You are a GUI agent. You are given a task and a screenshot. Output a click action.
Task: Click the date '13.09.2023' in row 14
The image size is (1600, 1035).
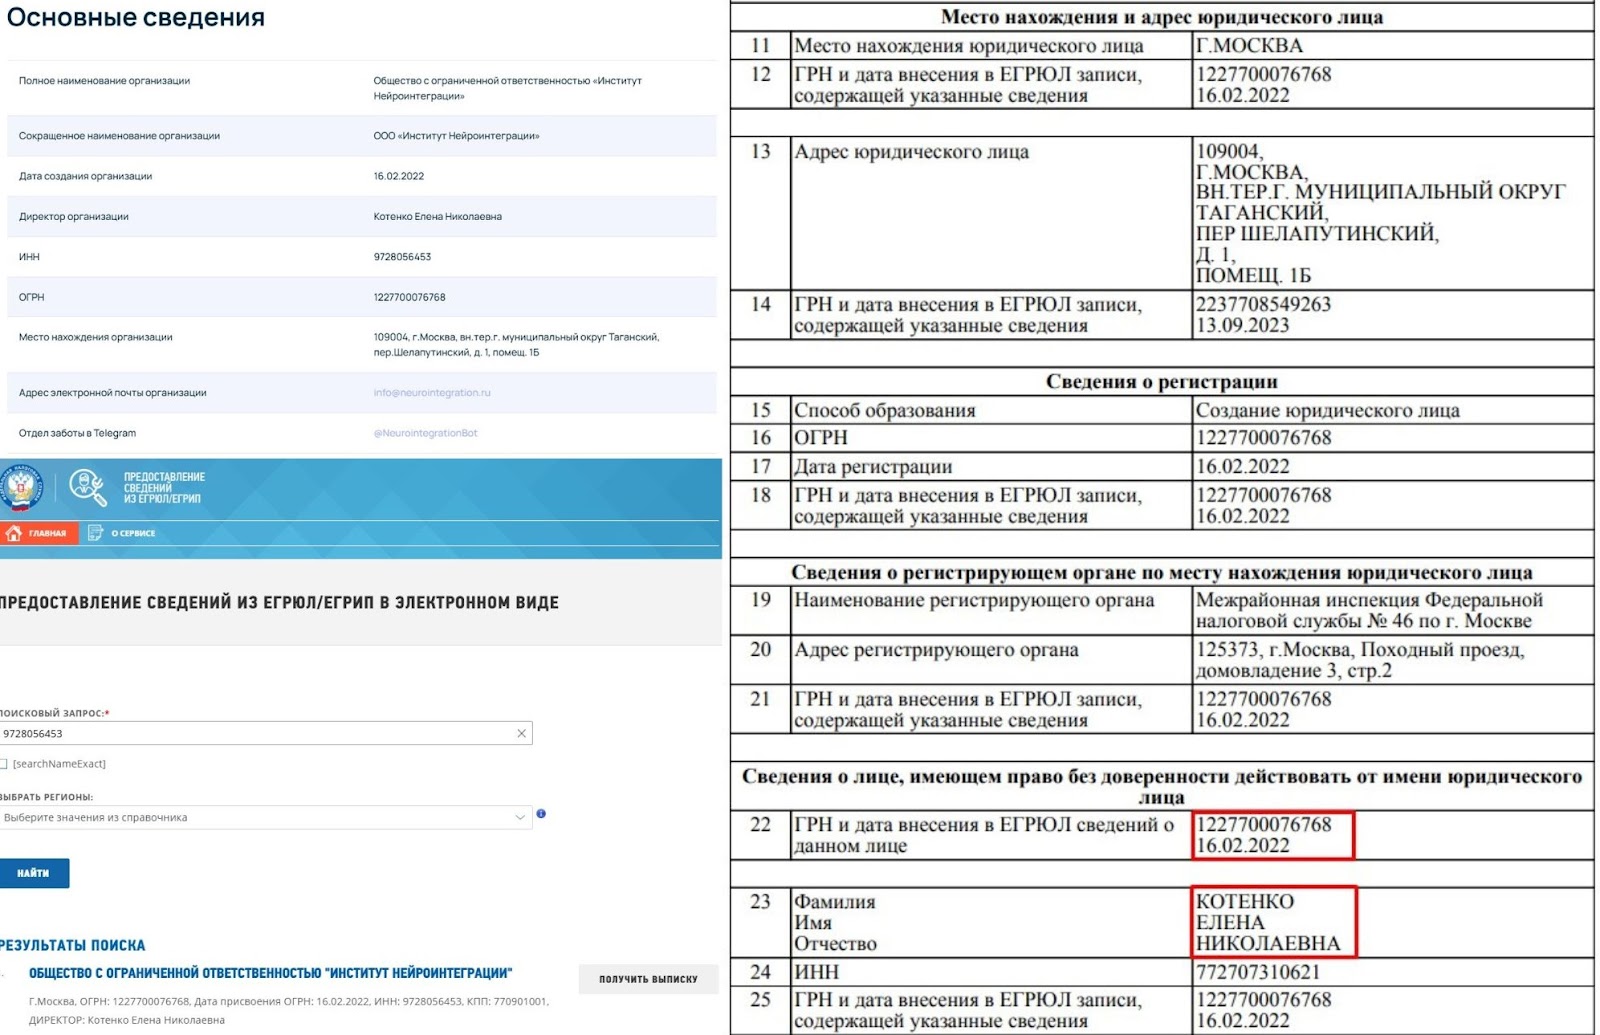[x=1242, y=325]
